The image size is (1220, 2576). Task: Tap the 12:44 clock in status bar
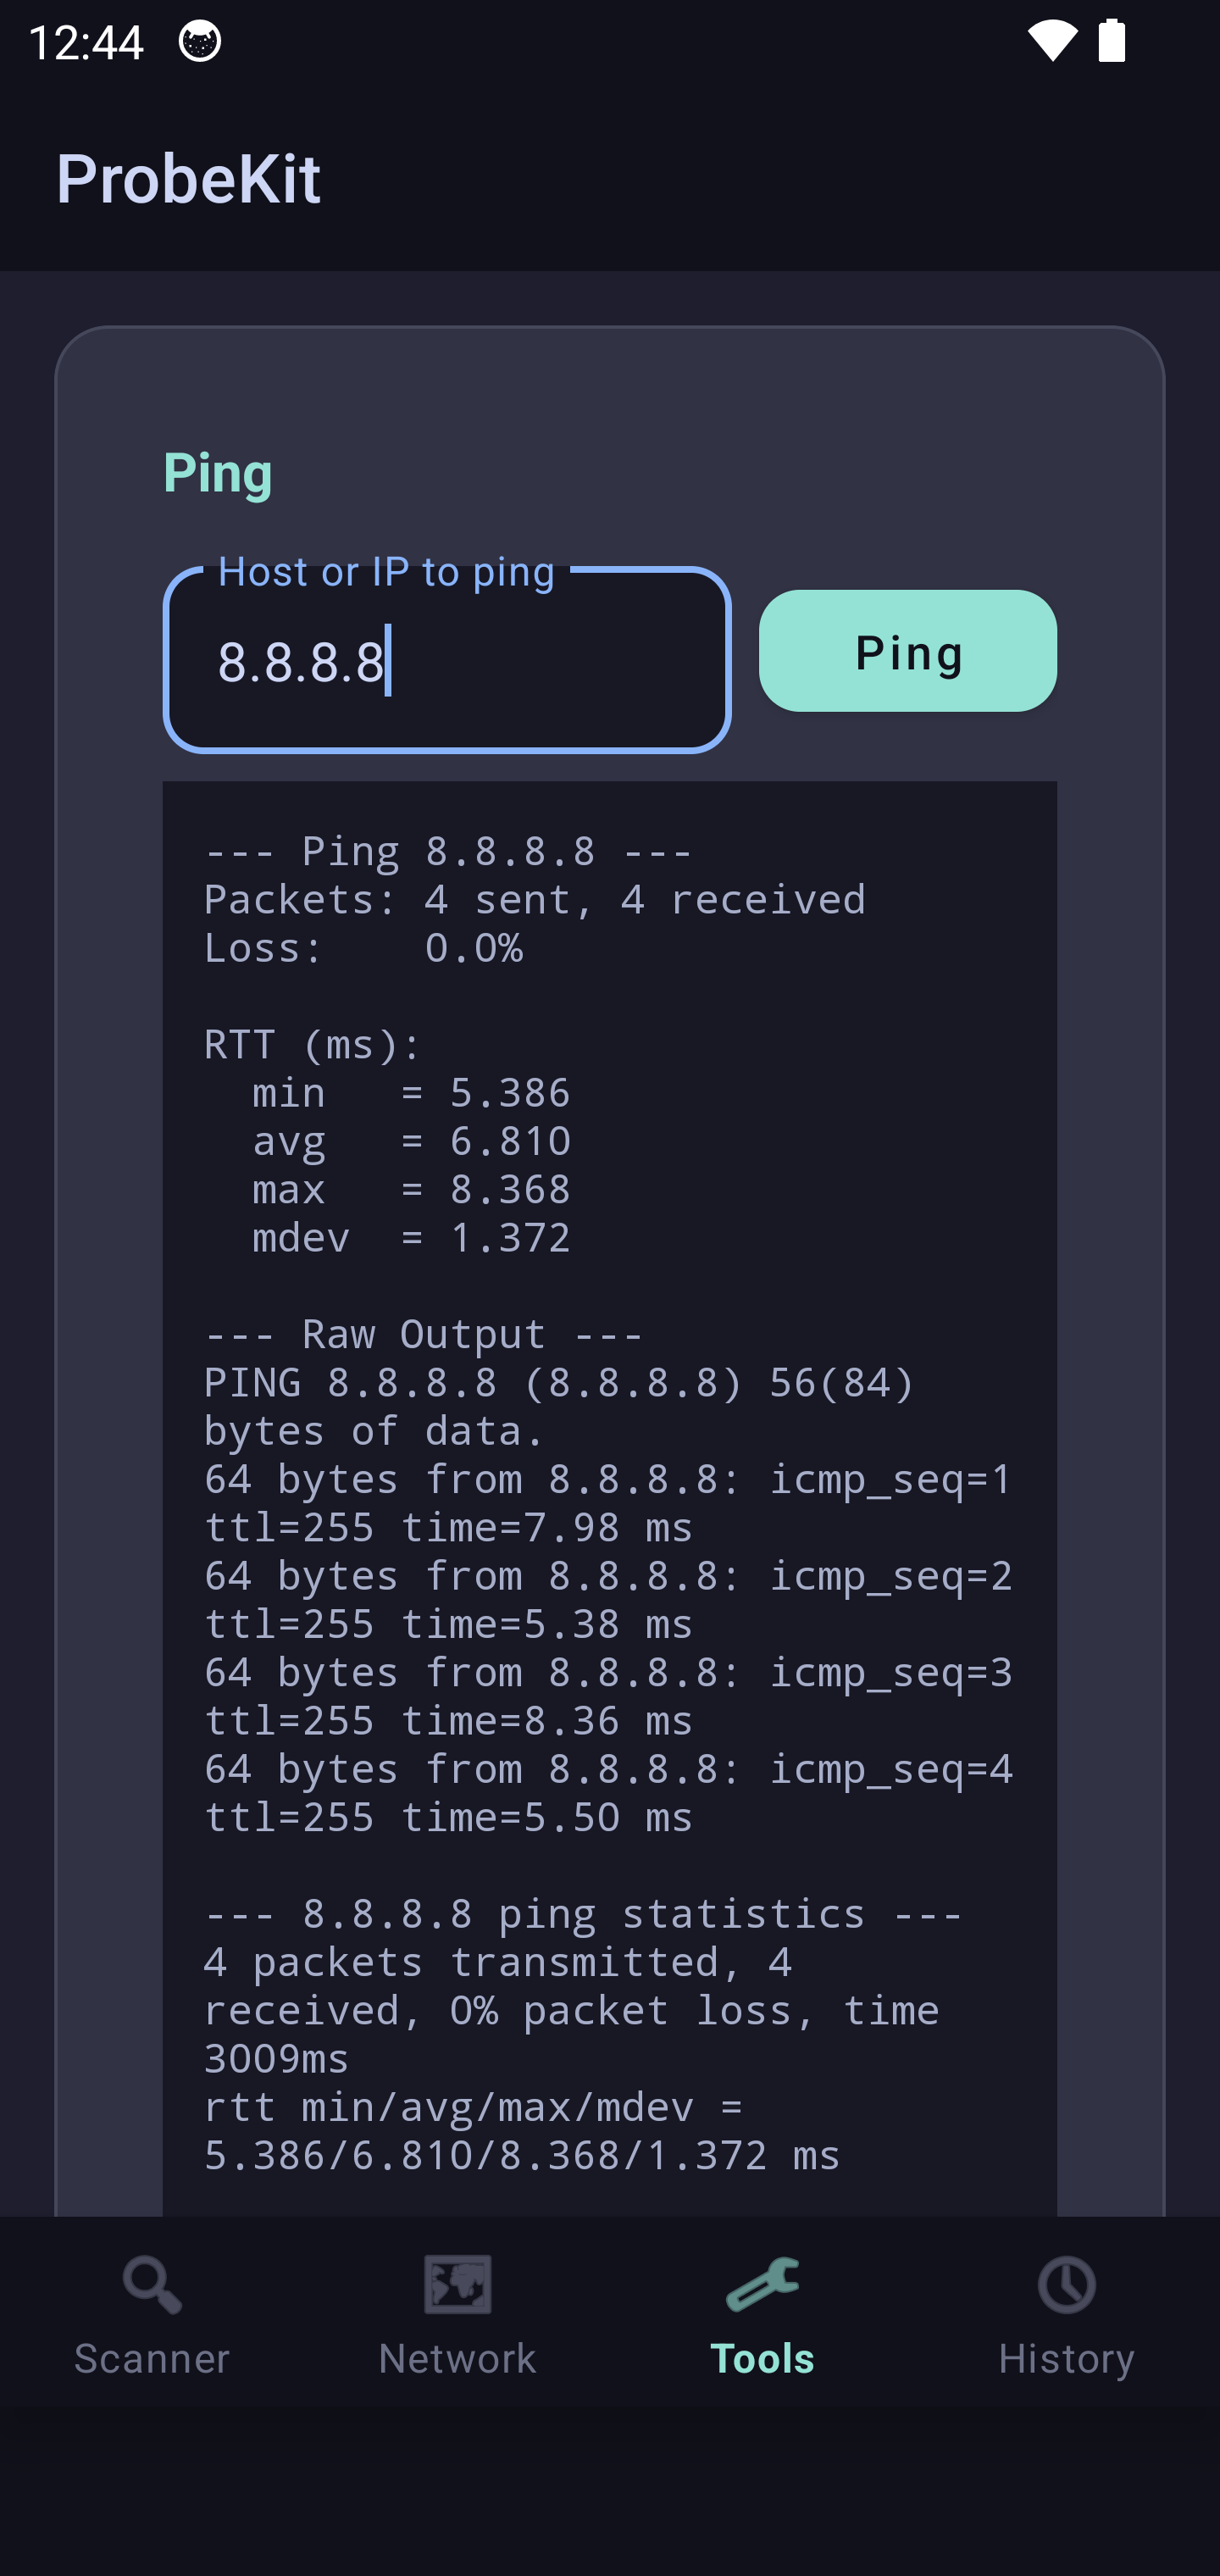(86, 42)
